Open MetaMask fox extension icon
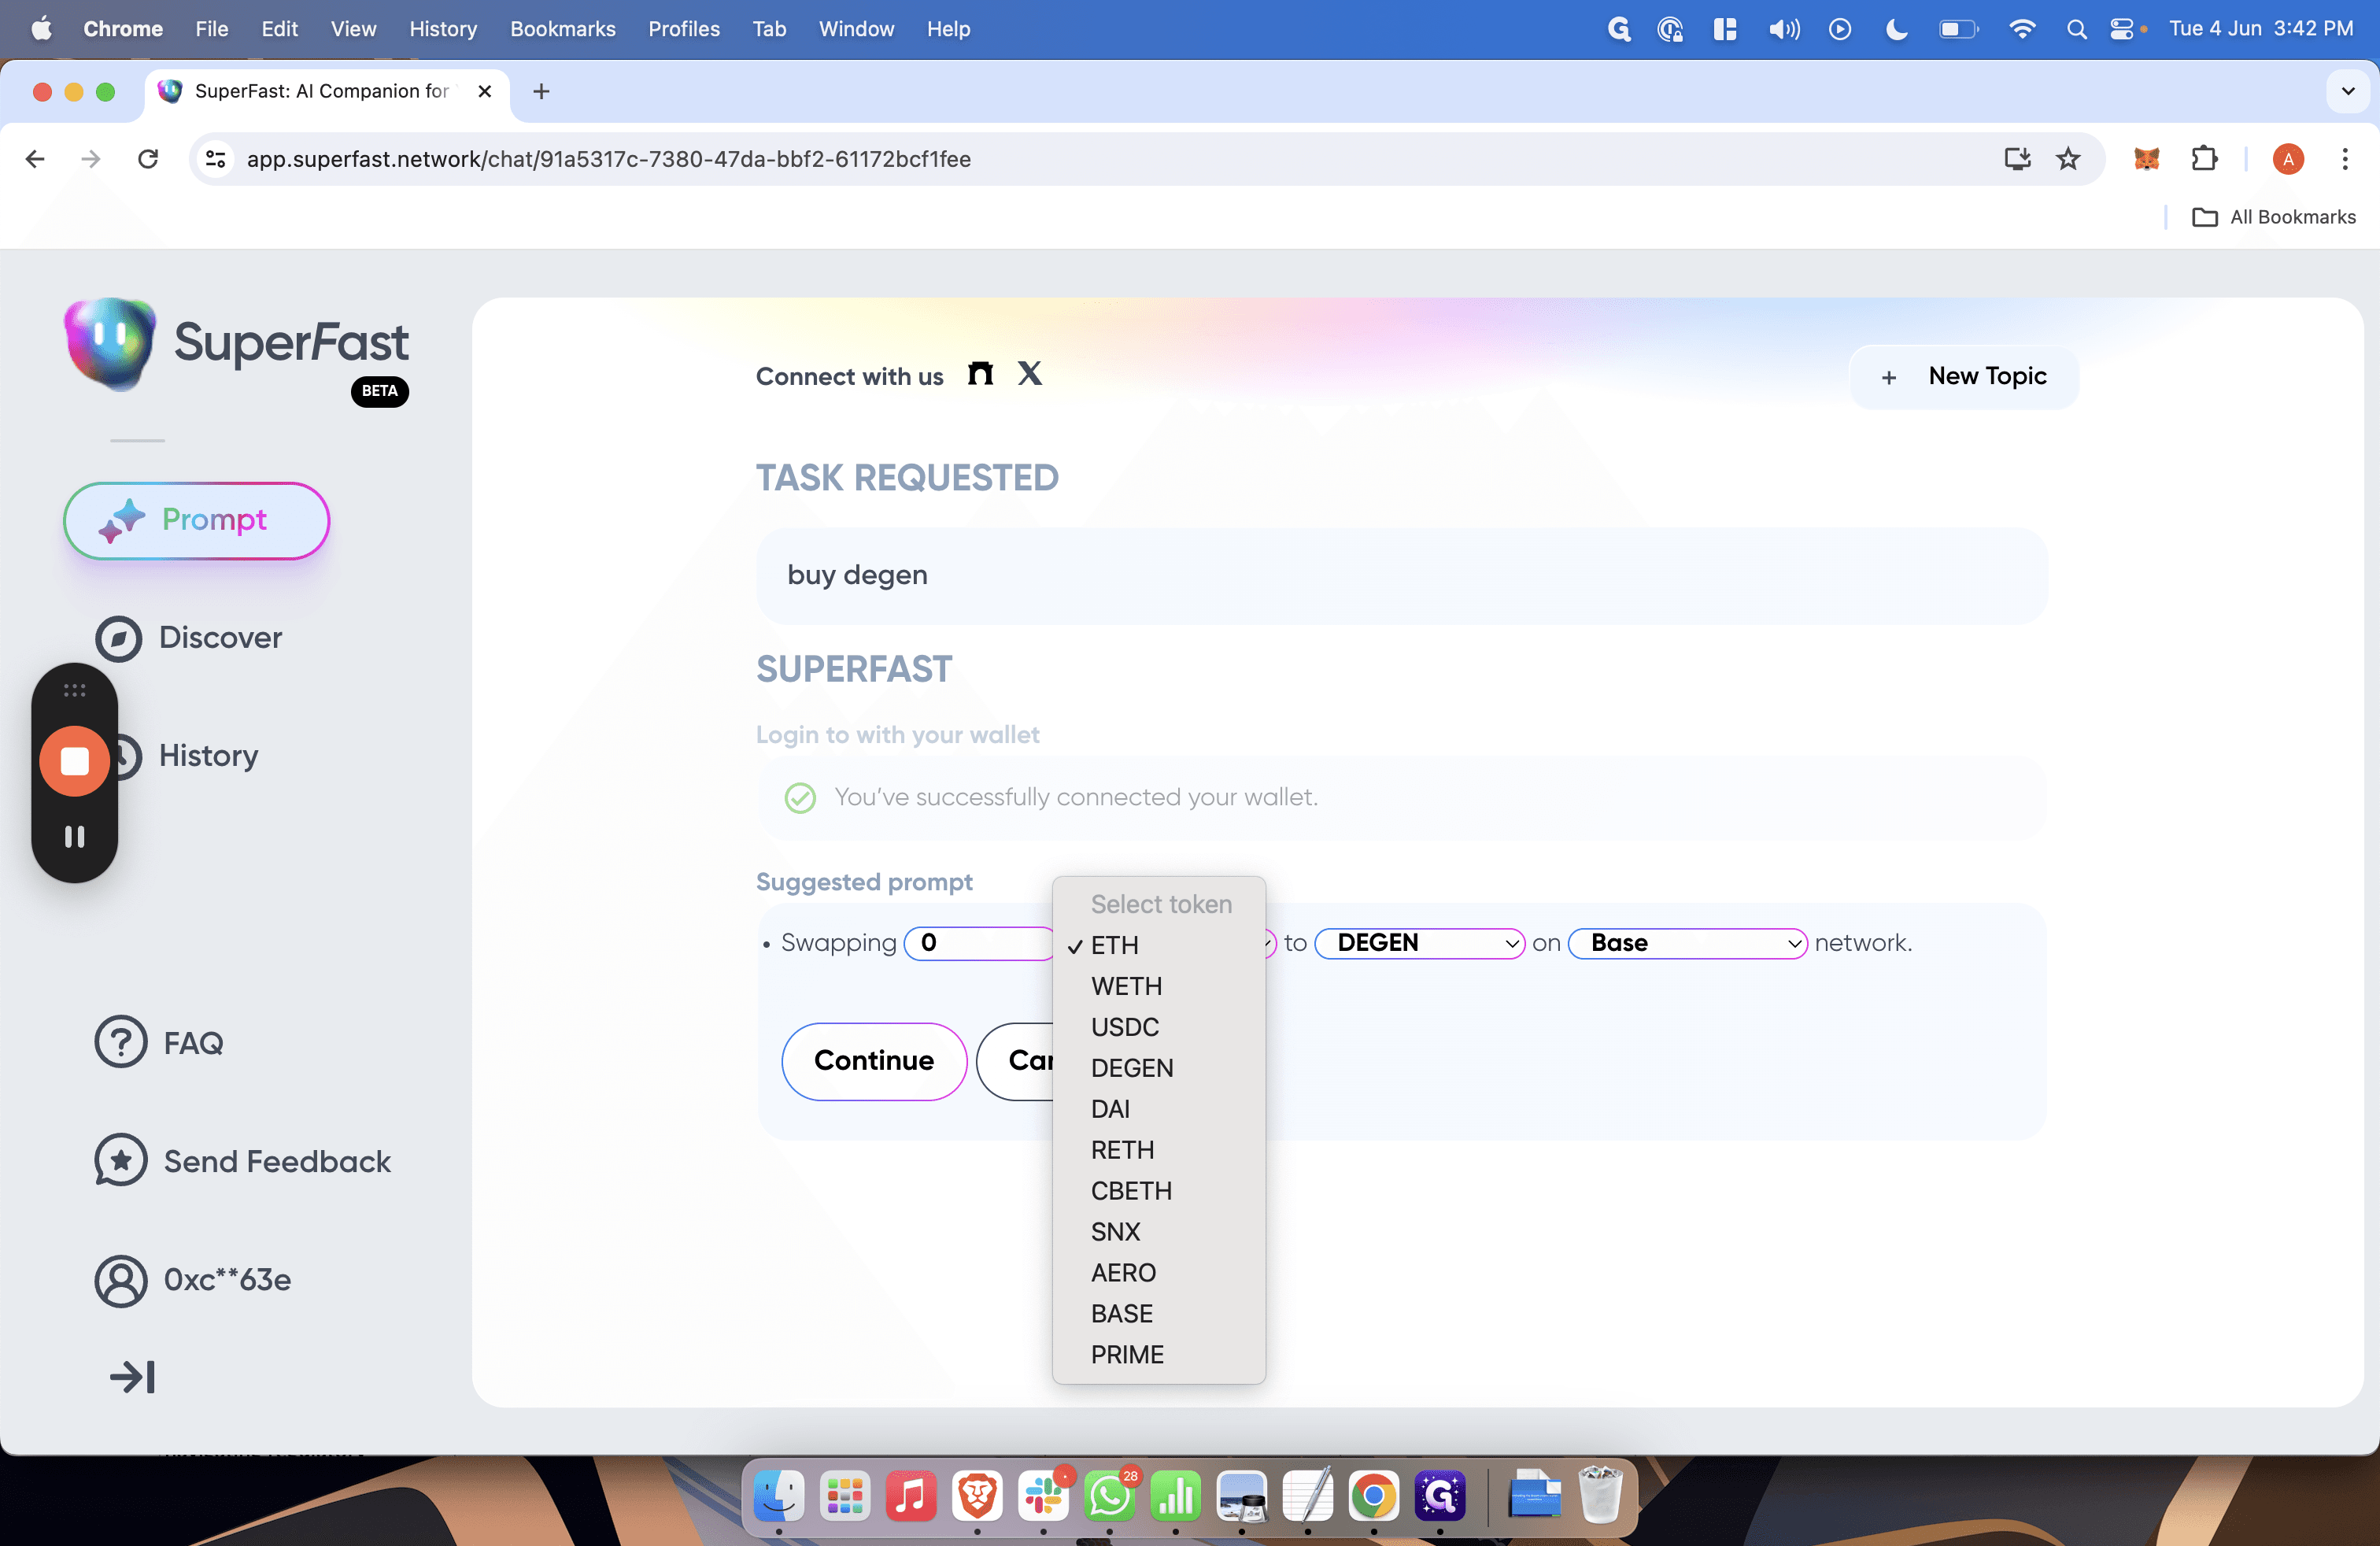This screenshot has height=1546, width=2380. coord(2146,159)
